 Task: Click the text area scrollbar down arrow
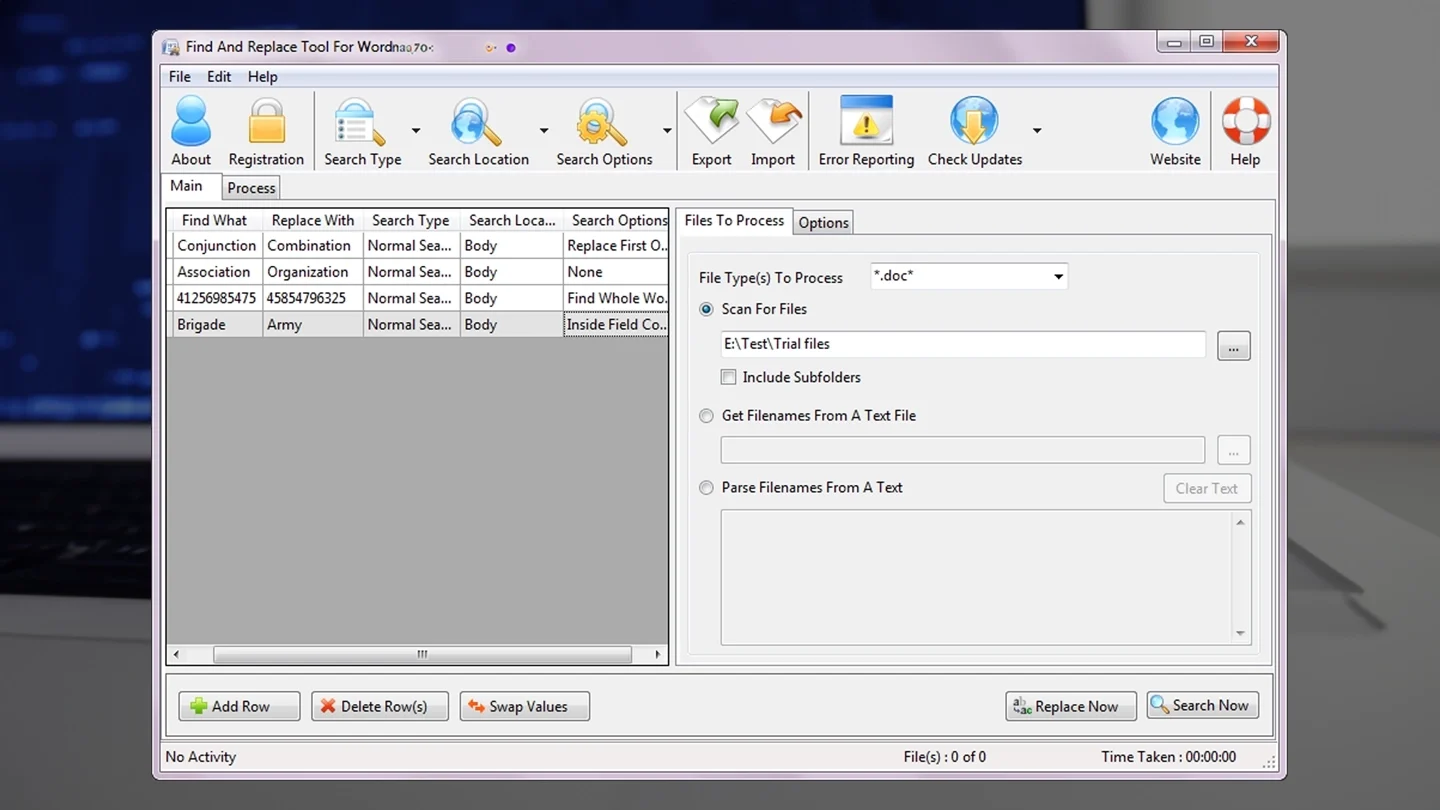[x=1240, y=633]
